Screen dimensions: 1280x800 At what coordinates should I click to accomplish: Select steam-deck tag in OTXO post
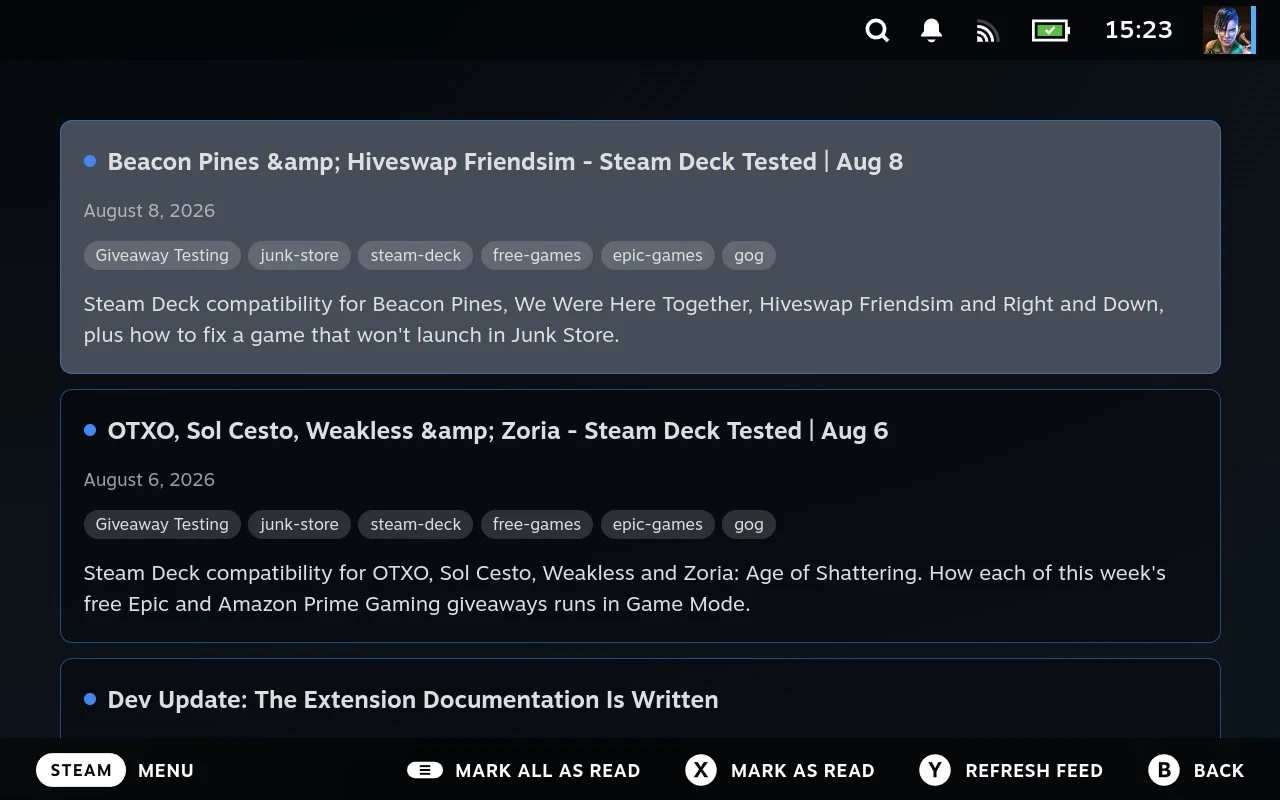pyautogui.click(x=416, y=524)
